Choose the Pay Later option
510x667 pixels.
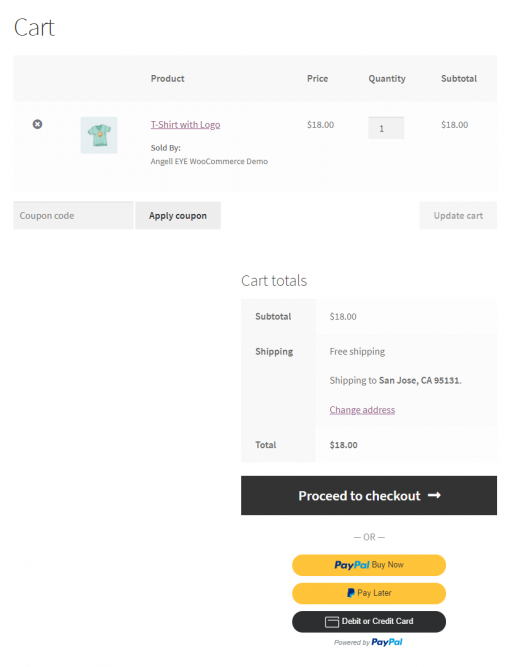(x=369, y=593)
